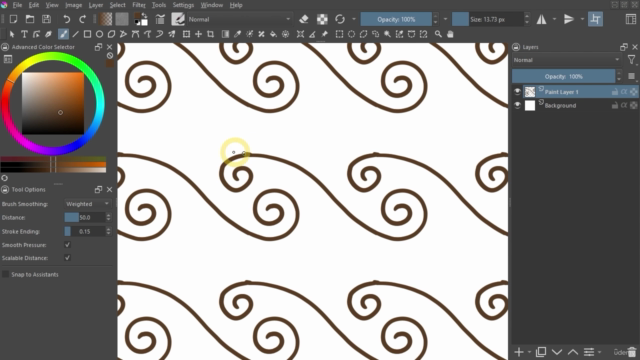This screenshot has width=640, height=360.
Task: Open the Edit menu
Action: 34,5
